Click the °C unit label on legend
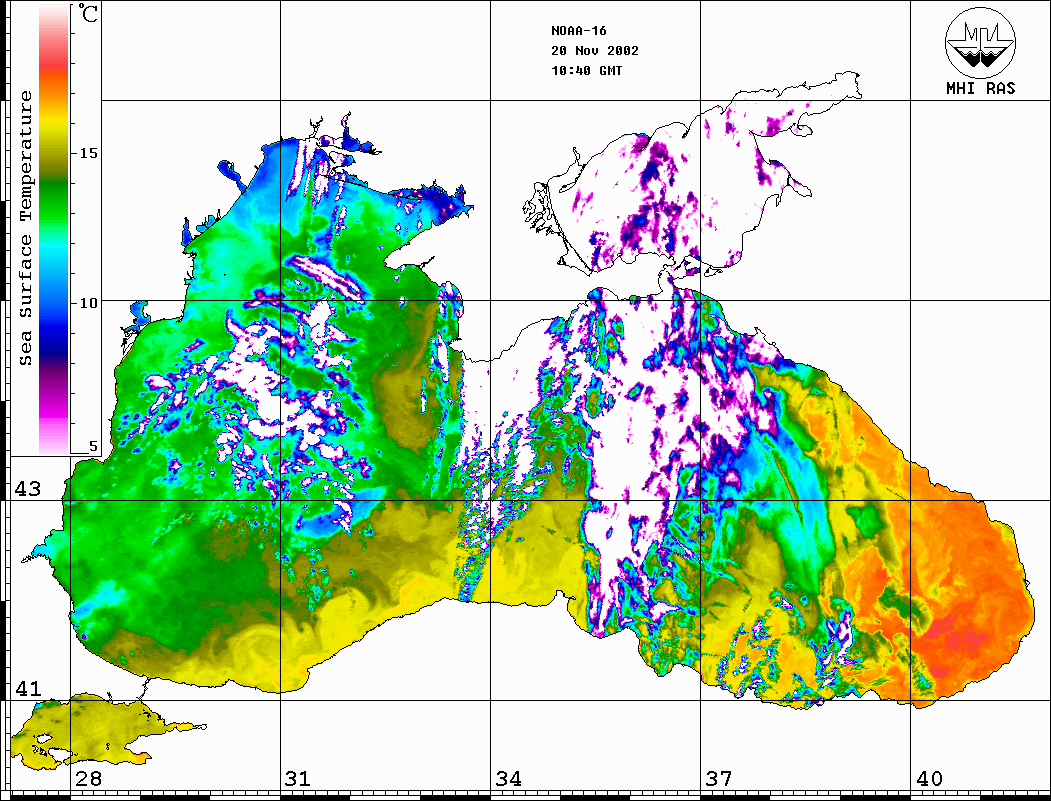This screenshot has height=801, width=1051. point(88,13)
